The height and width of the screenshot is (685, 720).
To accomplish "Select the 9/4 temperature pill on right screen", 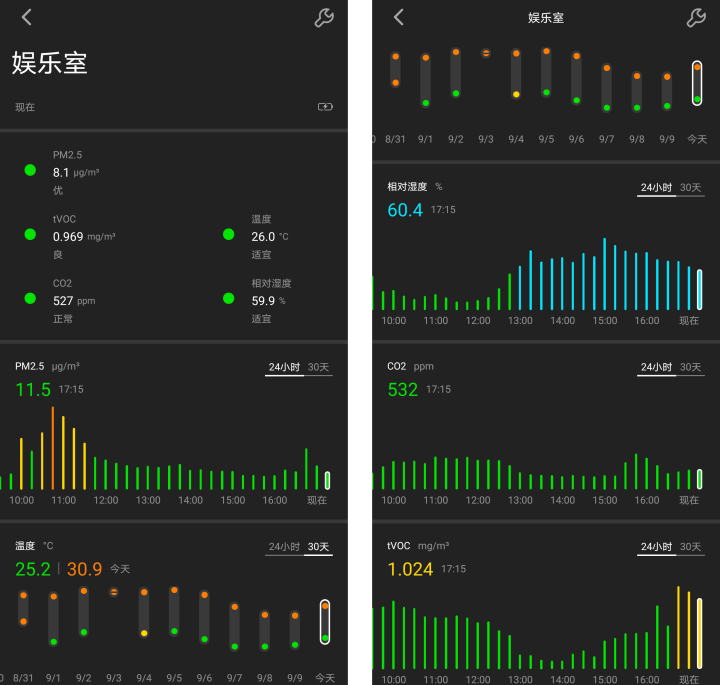I will pyautogui.click(x=516, y=74).
